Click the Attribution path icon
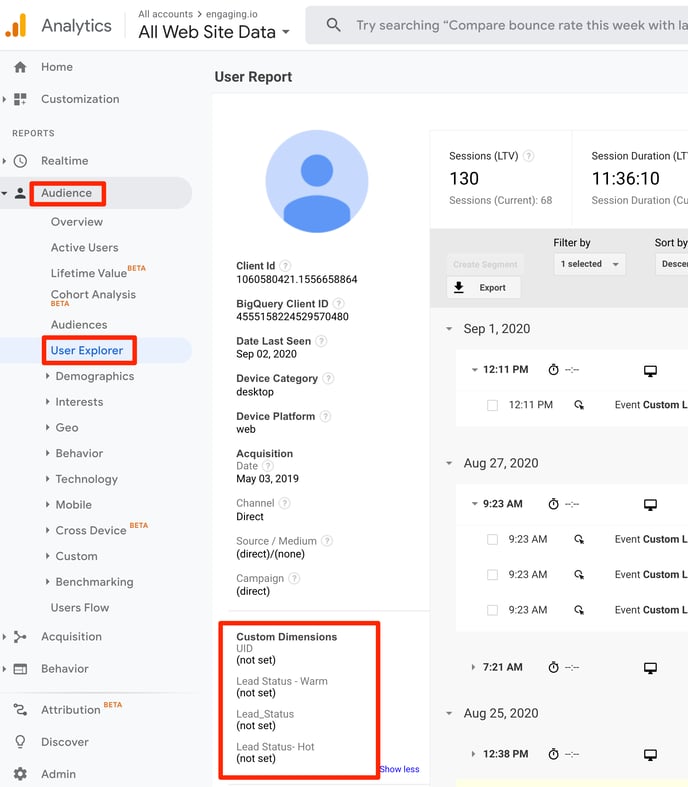Screen dimensions: 688x787 20,710
